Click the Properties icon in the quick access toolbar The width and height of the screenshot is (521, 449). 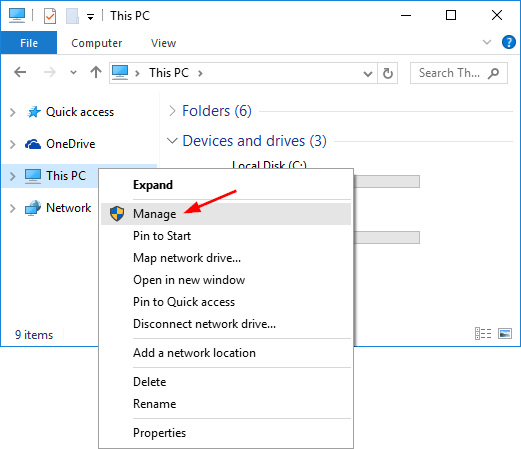pos(50,16)
